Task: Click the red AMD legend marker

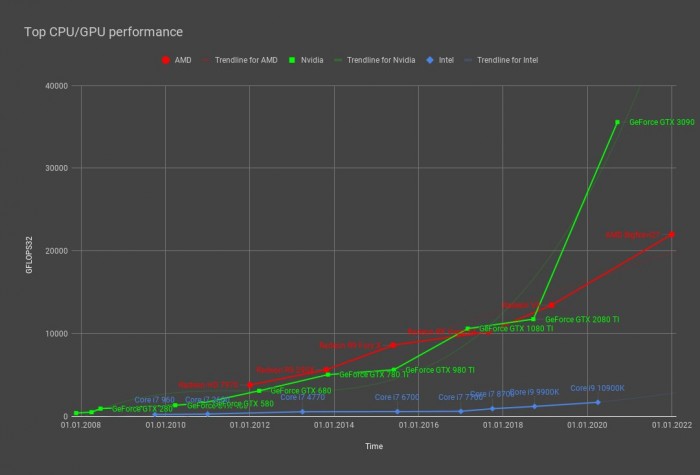Action: (166, 60)
